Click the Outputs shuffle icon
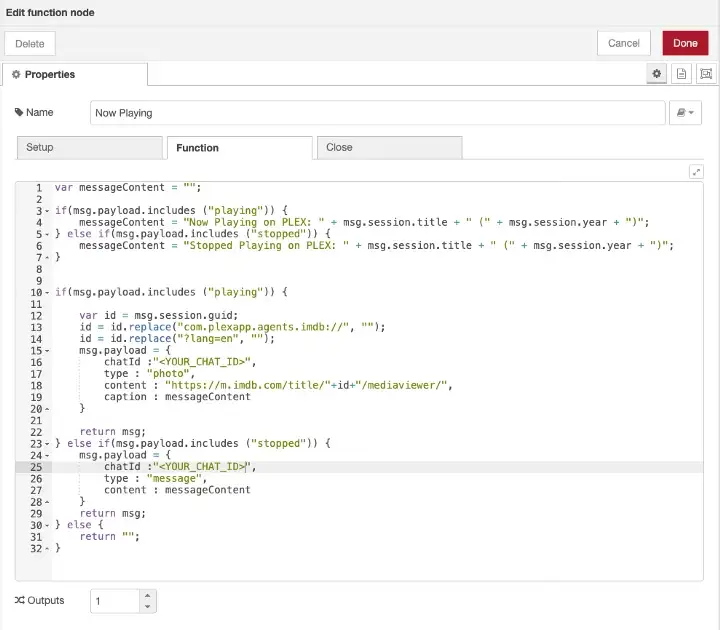Screen dimensions: 720x630 tap(19, 600)
